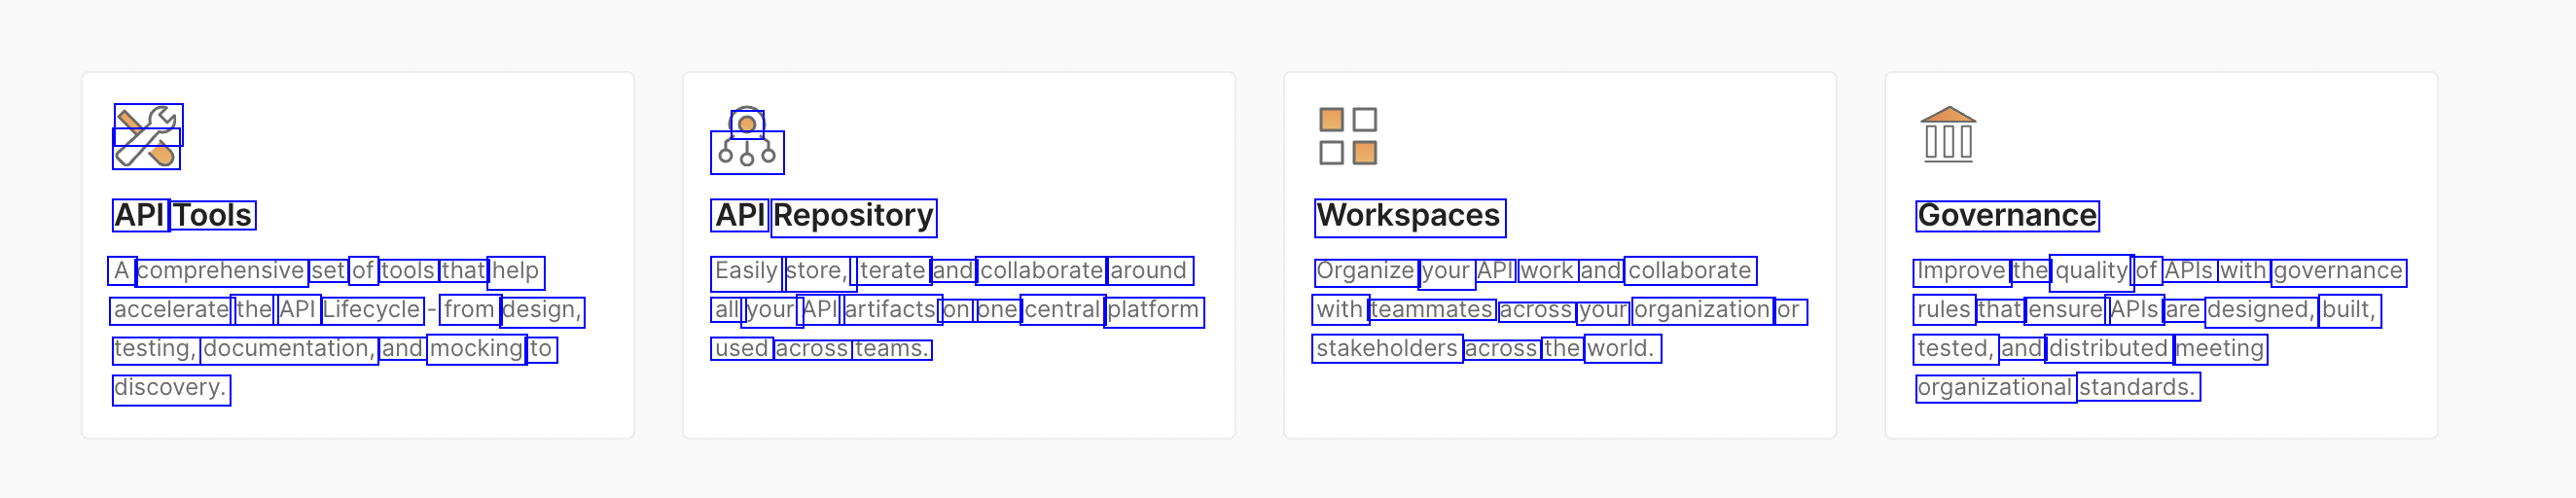Select the API Repository heading
Screen dimensions: 2576x498
point(824,215)
